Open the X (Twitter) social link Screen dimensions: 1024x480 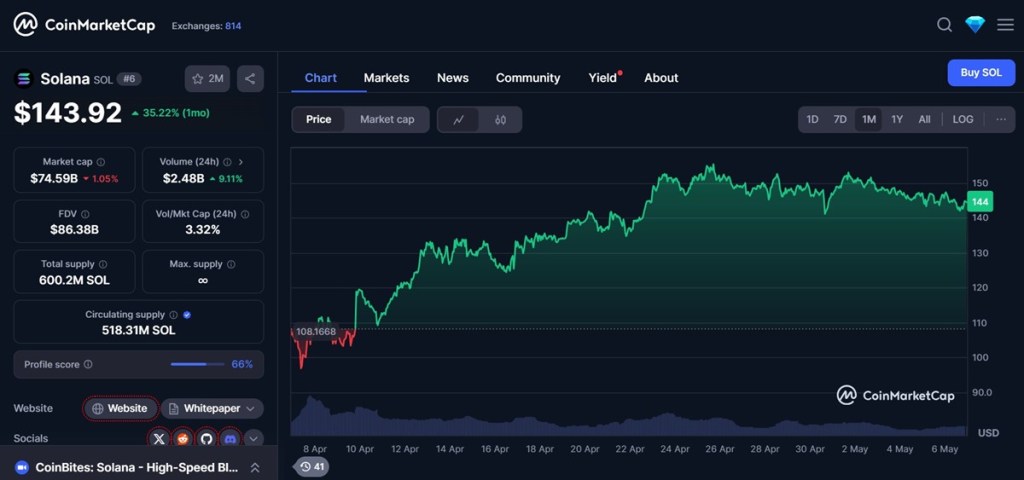pos(159,439)
